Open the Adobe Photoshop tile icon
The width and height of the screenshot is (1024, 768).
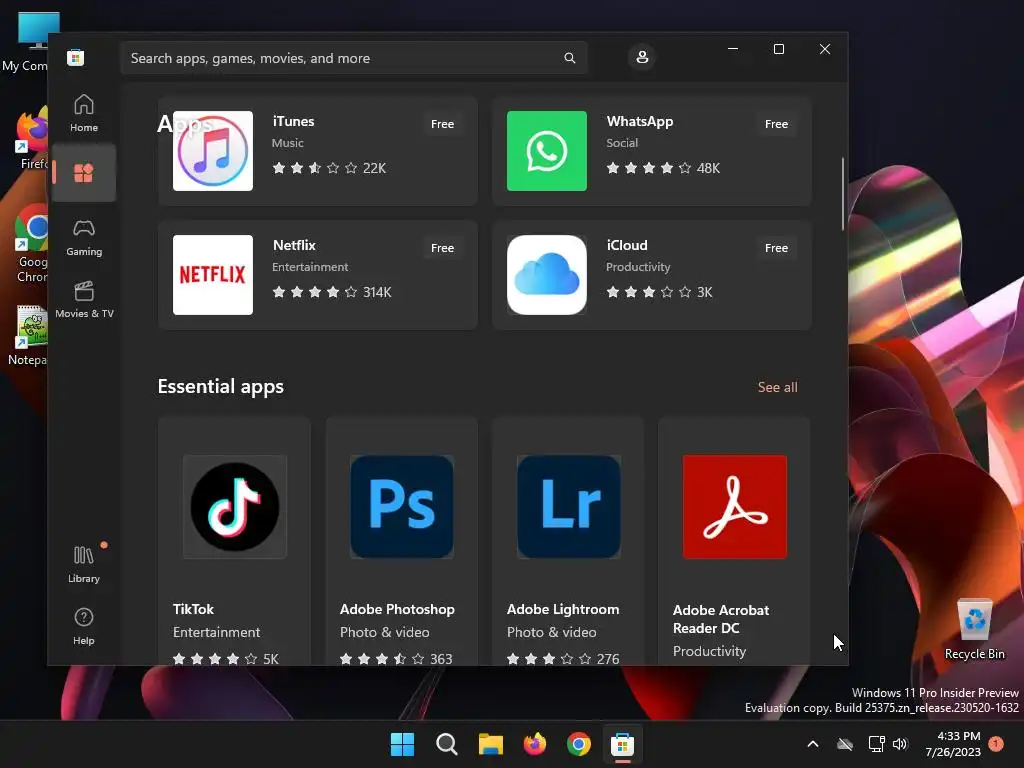click(402, 507)
